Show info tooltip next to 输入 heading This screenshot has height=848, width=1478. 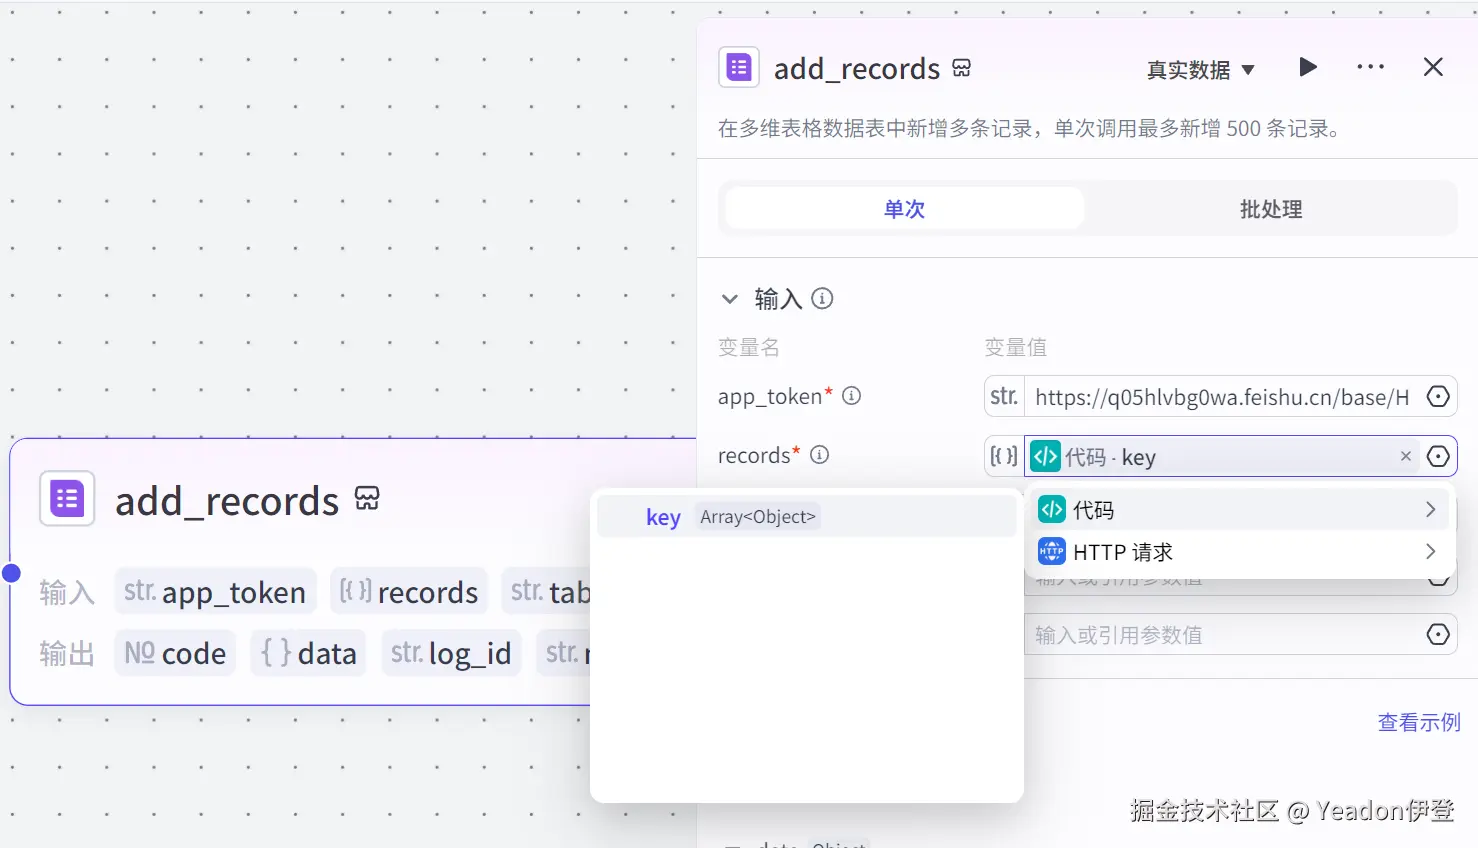(x=822, y=298)
